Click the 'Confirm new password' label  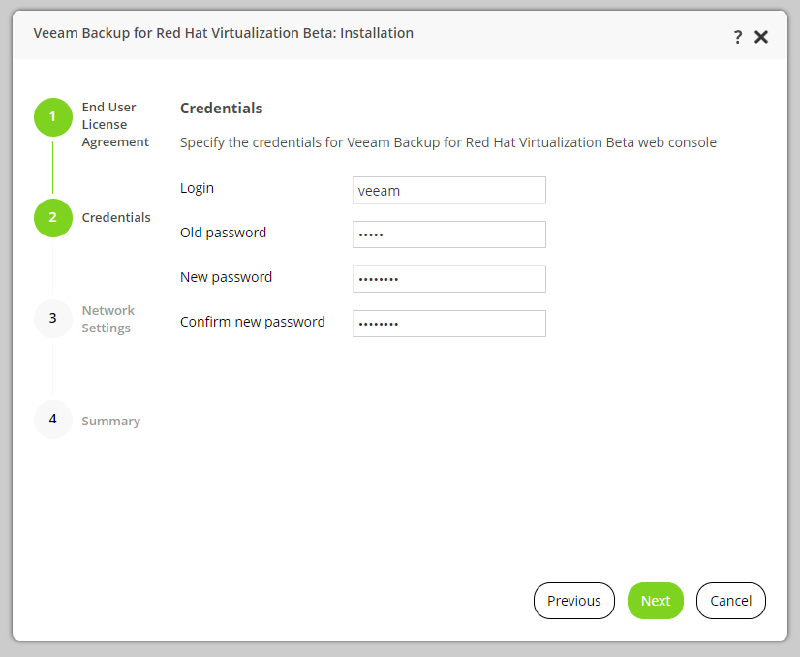(x=252, y=322)
